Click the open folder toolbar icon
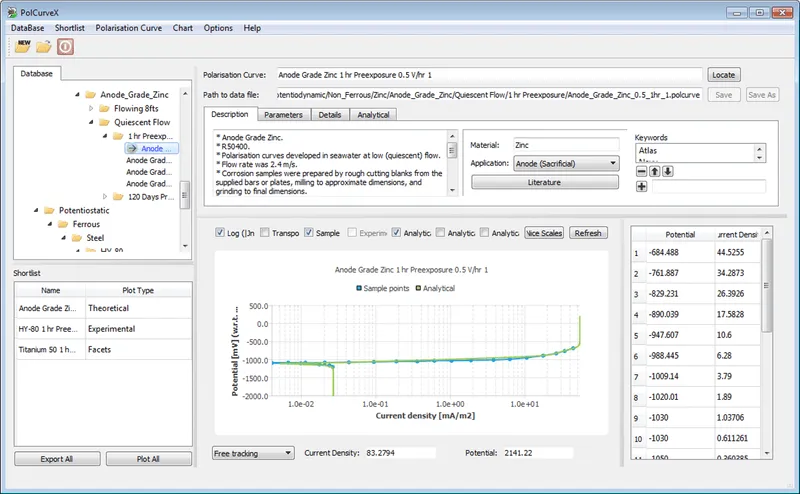800x494 pixels. pyautogui.click(x=44, y=46)
